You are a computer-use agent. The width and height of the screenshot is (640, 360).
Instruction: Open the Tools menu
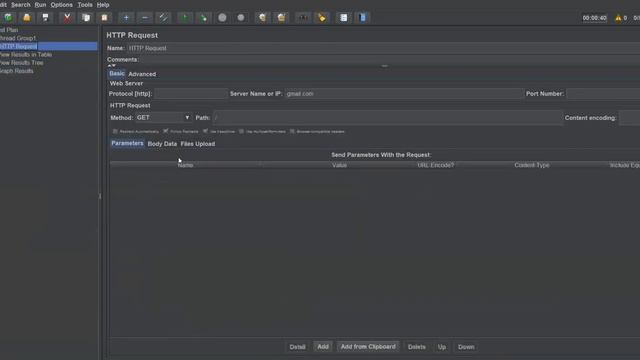85,5
